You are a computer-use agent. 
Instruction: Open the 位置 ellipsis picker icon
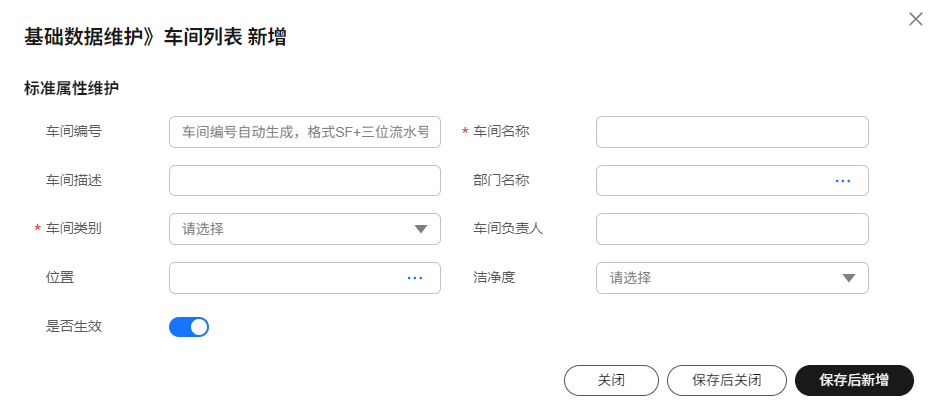(415, 278)
